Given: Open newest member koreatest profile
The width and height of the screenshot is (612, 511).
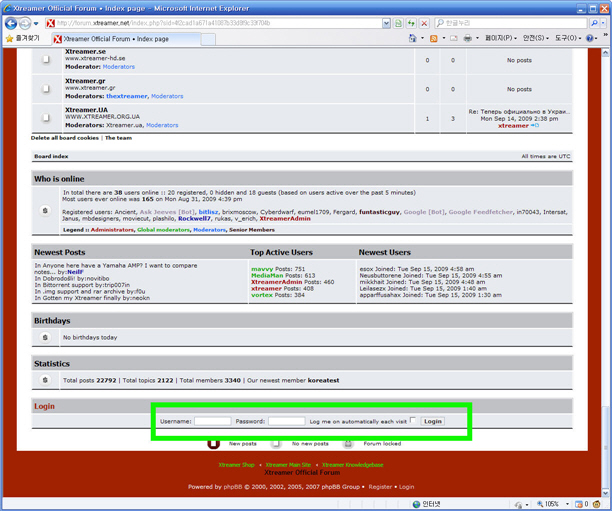Looking at the screenshot, I should click(x=323, y=380).
